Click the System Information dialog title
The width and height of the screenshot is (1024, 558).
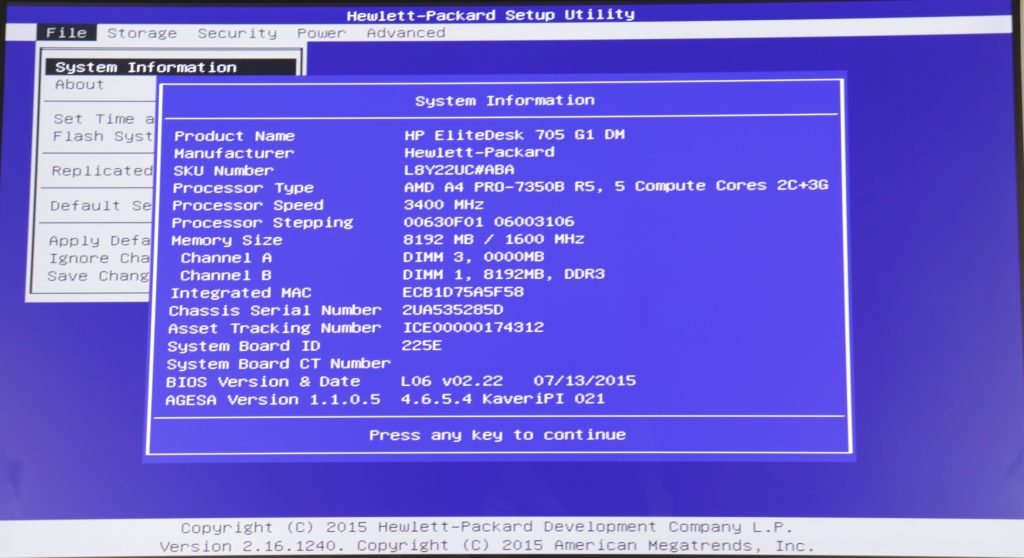505,101
